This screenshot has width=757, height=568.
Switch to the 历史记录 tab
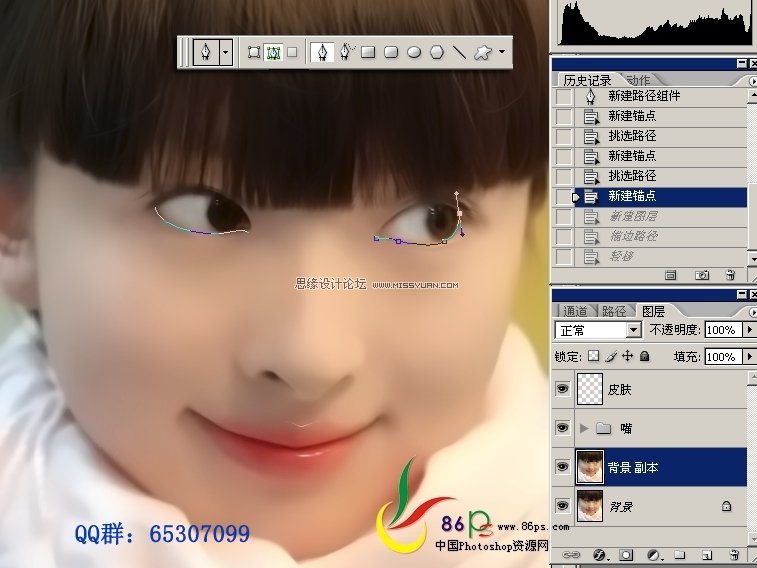[x=587, y=80]
